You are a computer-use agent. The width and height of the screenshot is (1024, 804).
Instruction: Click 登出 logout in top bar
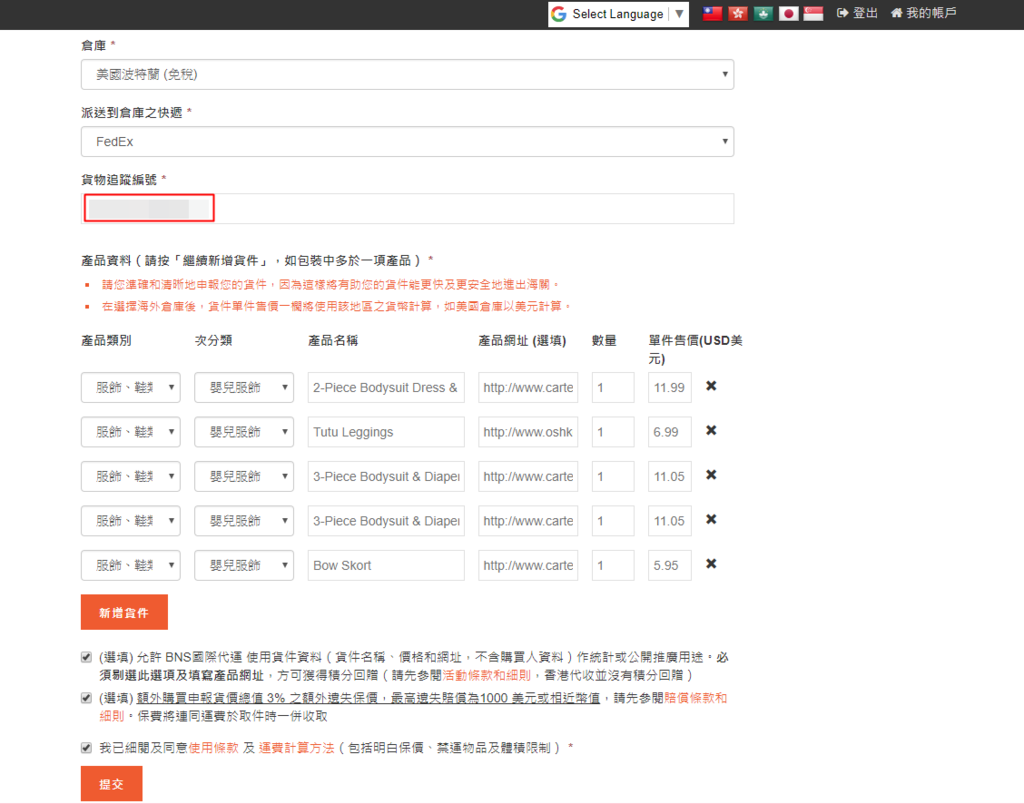point(857,13)
